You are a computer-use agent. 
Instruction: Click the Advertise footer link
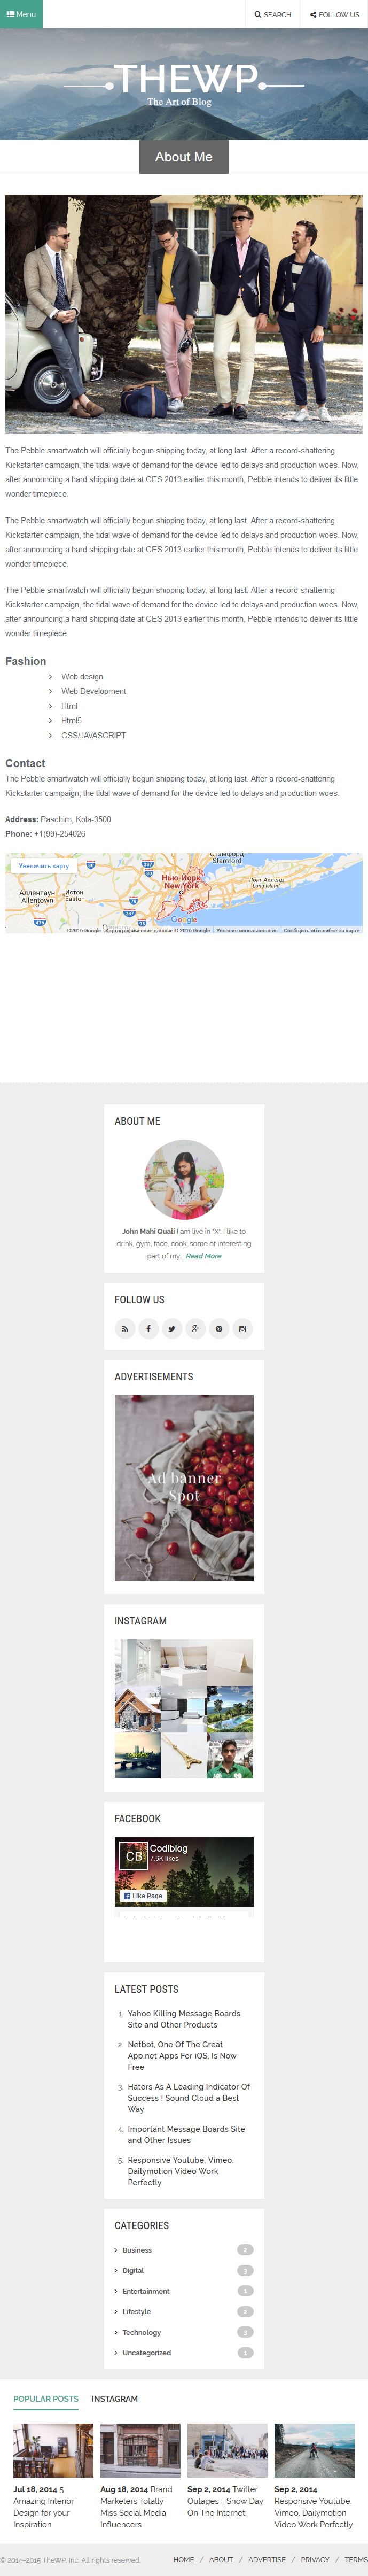coord(267,2559)
